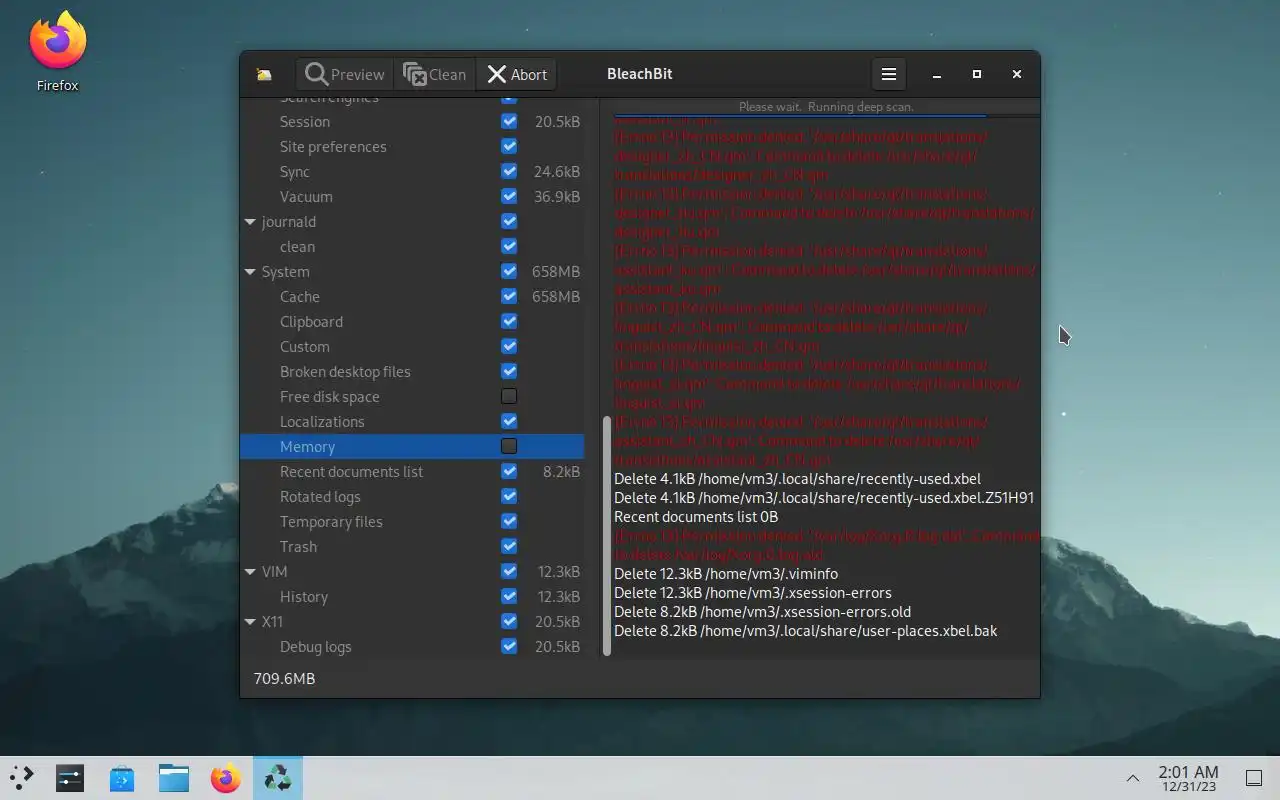Uncheck the Temporary files checkbox

click(509, 521)
